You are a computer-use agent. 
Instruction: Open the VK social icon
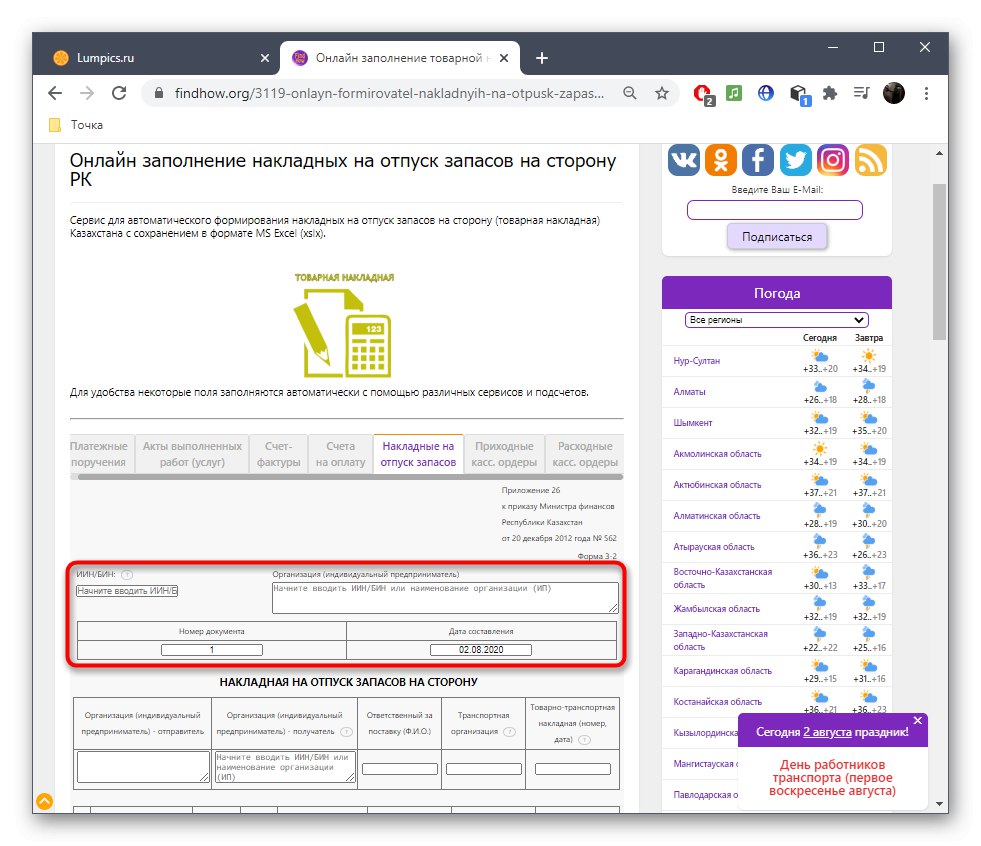pos(683,159)
